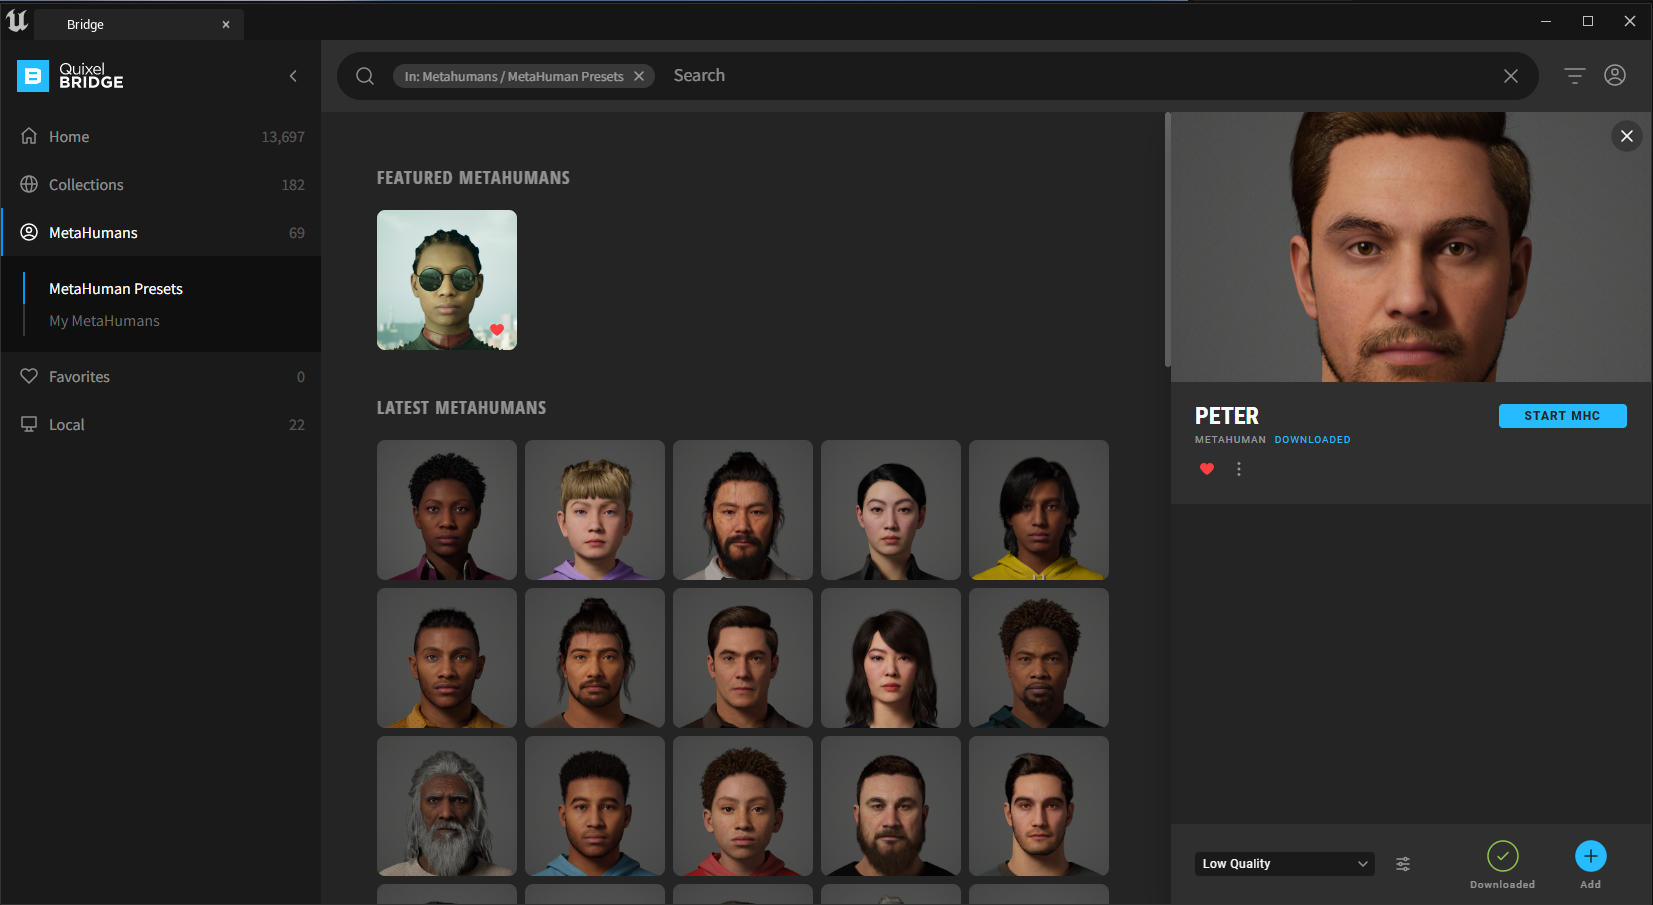
Task: Open the Collections section
Action: coord(162,185)
